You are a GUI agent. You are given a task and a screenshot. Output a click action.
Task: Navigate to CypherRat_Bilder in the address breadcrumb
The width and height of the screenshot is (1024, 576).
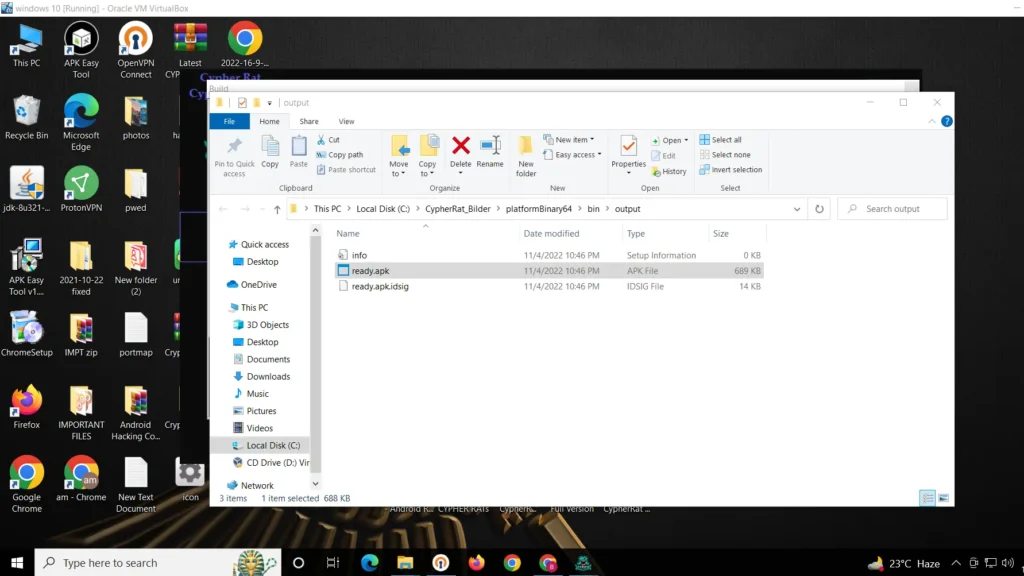click(x=458, y=209)
